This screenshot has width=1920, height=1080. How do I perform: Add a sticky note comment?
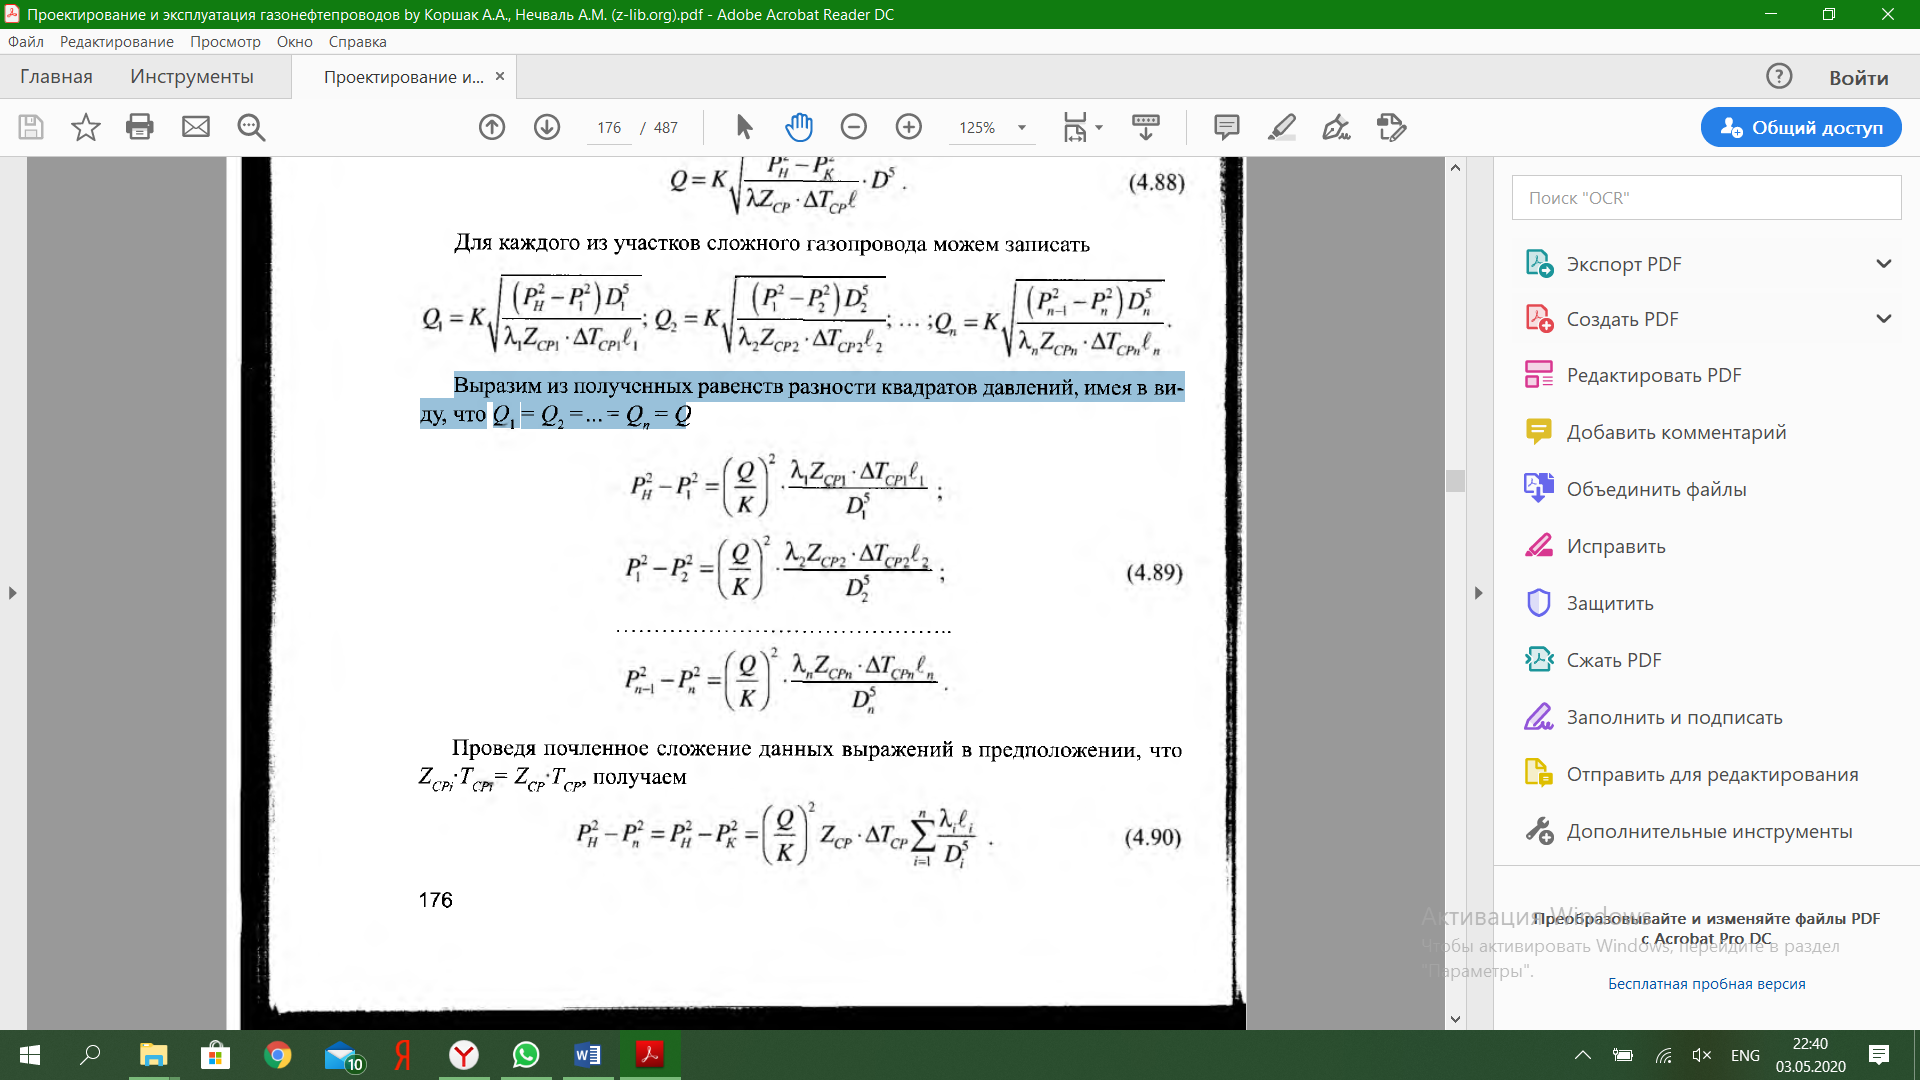click(x=1226, y=127)
